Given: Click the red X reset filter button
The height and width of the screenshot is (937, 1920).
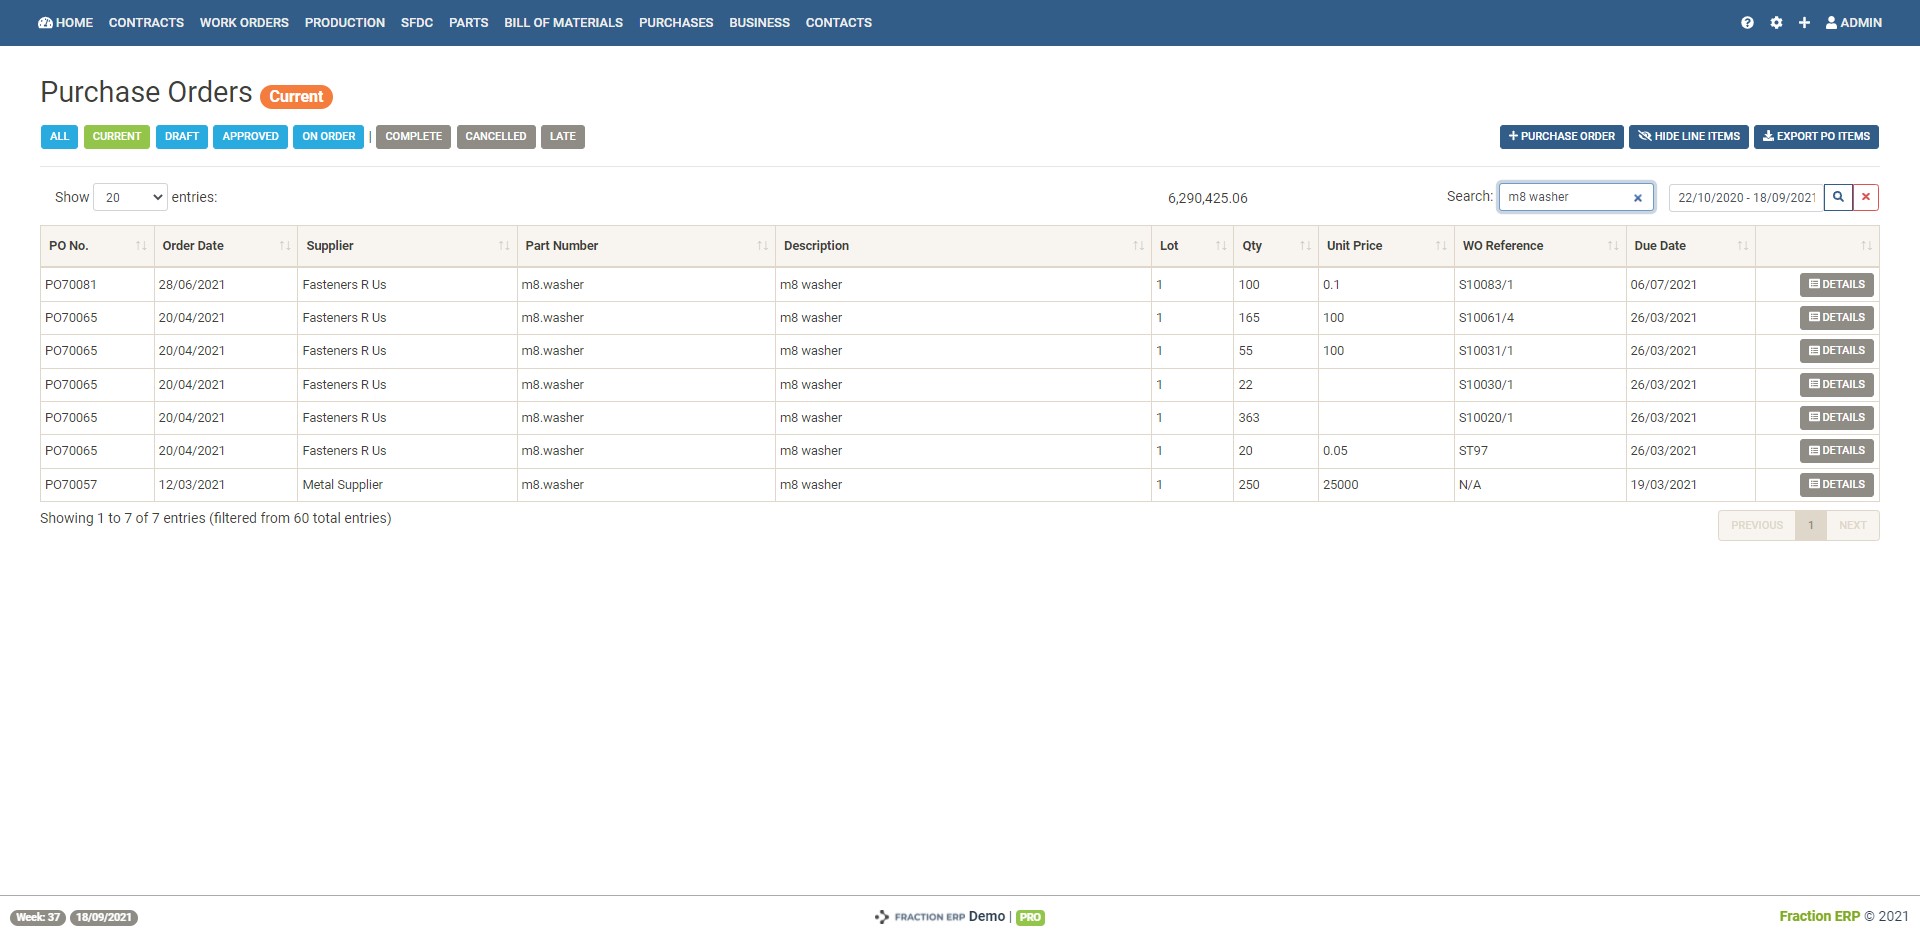Looking at the screenshot, I should point(1866,197).
